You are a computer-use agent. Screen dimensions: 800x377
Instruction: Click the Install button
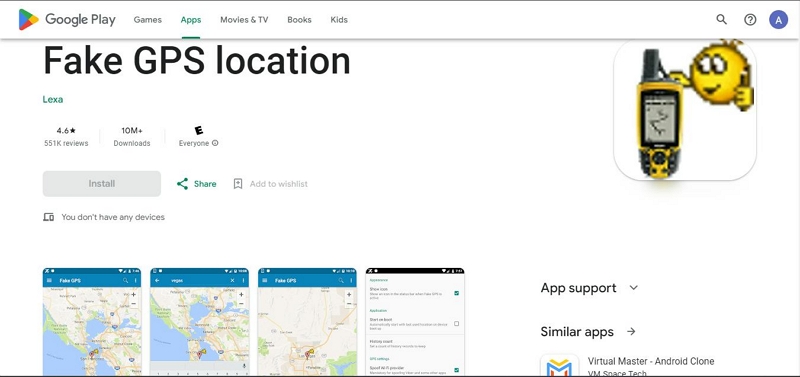point(102,184)
